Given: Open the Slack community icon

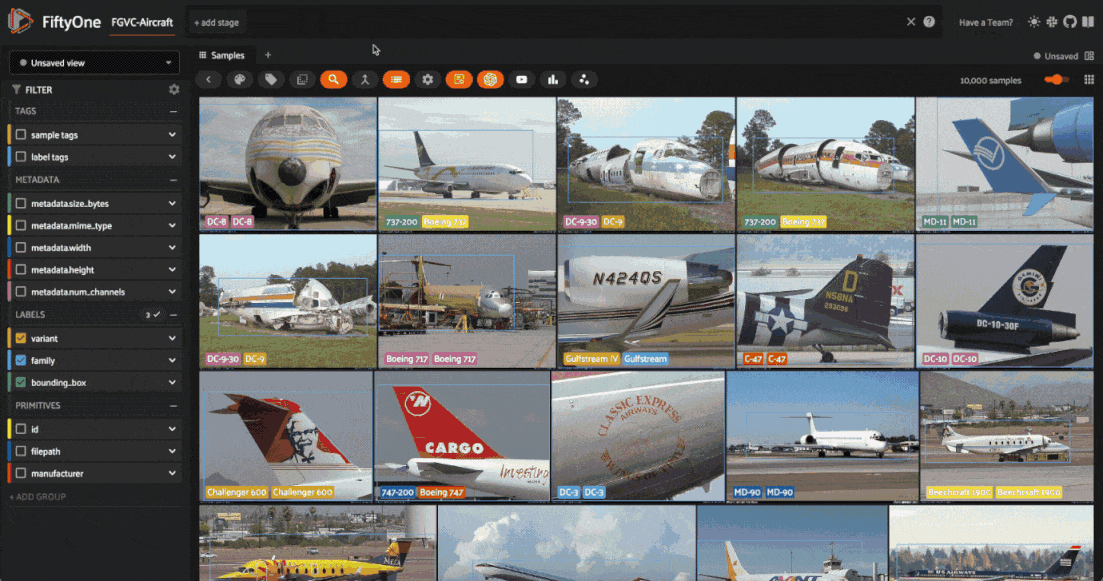Looking at the screenshot, I should [1052, 22].
